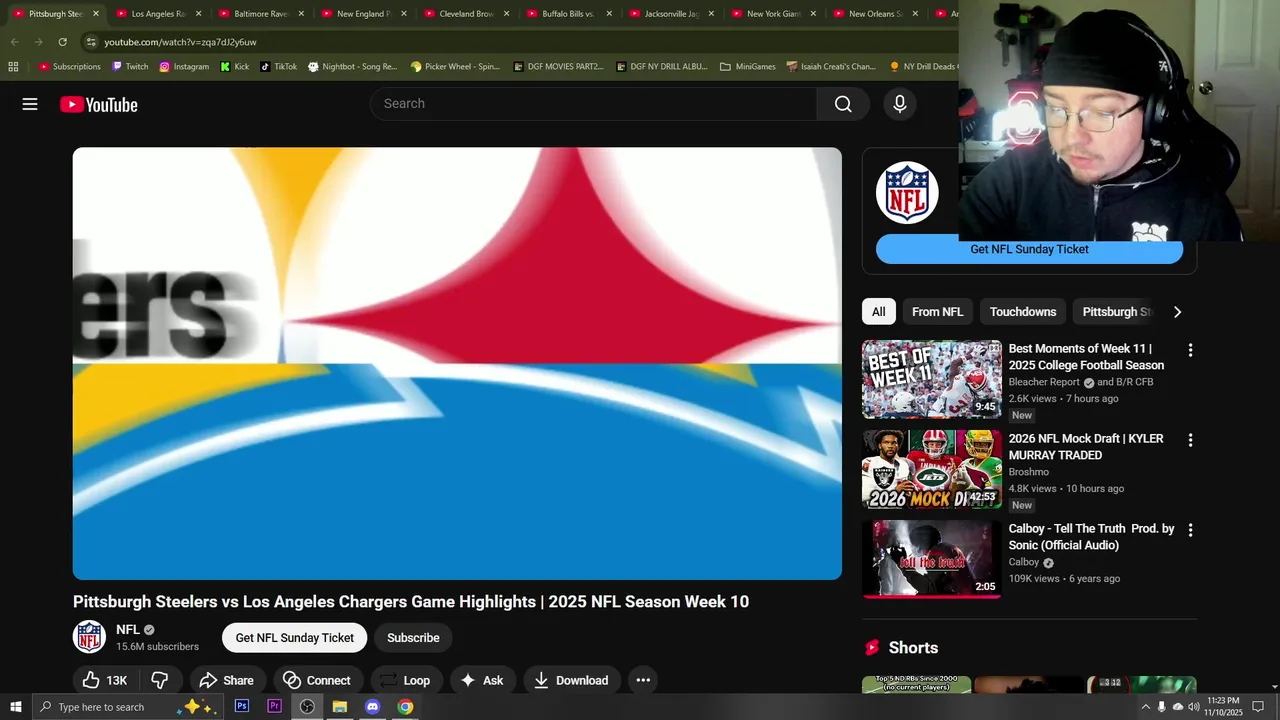Subscribe to the NFL channel

point(413,638)
